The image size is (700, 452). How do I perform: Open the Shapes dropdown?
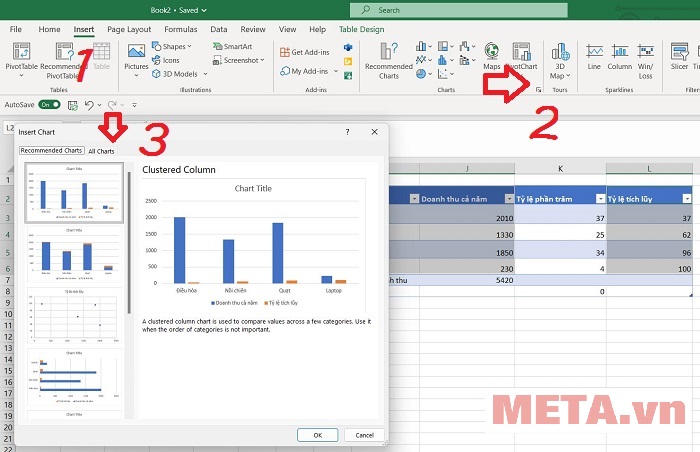[174, 46]
